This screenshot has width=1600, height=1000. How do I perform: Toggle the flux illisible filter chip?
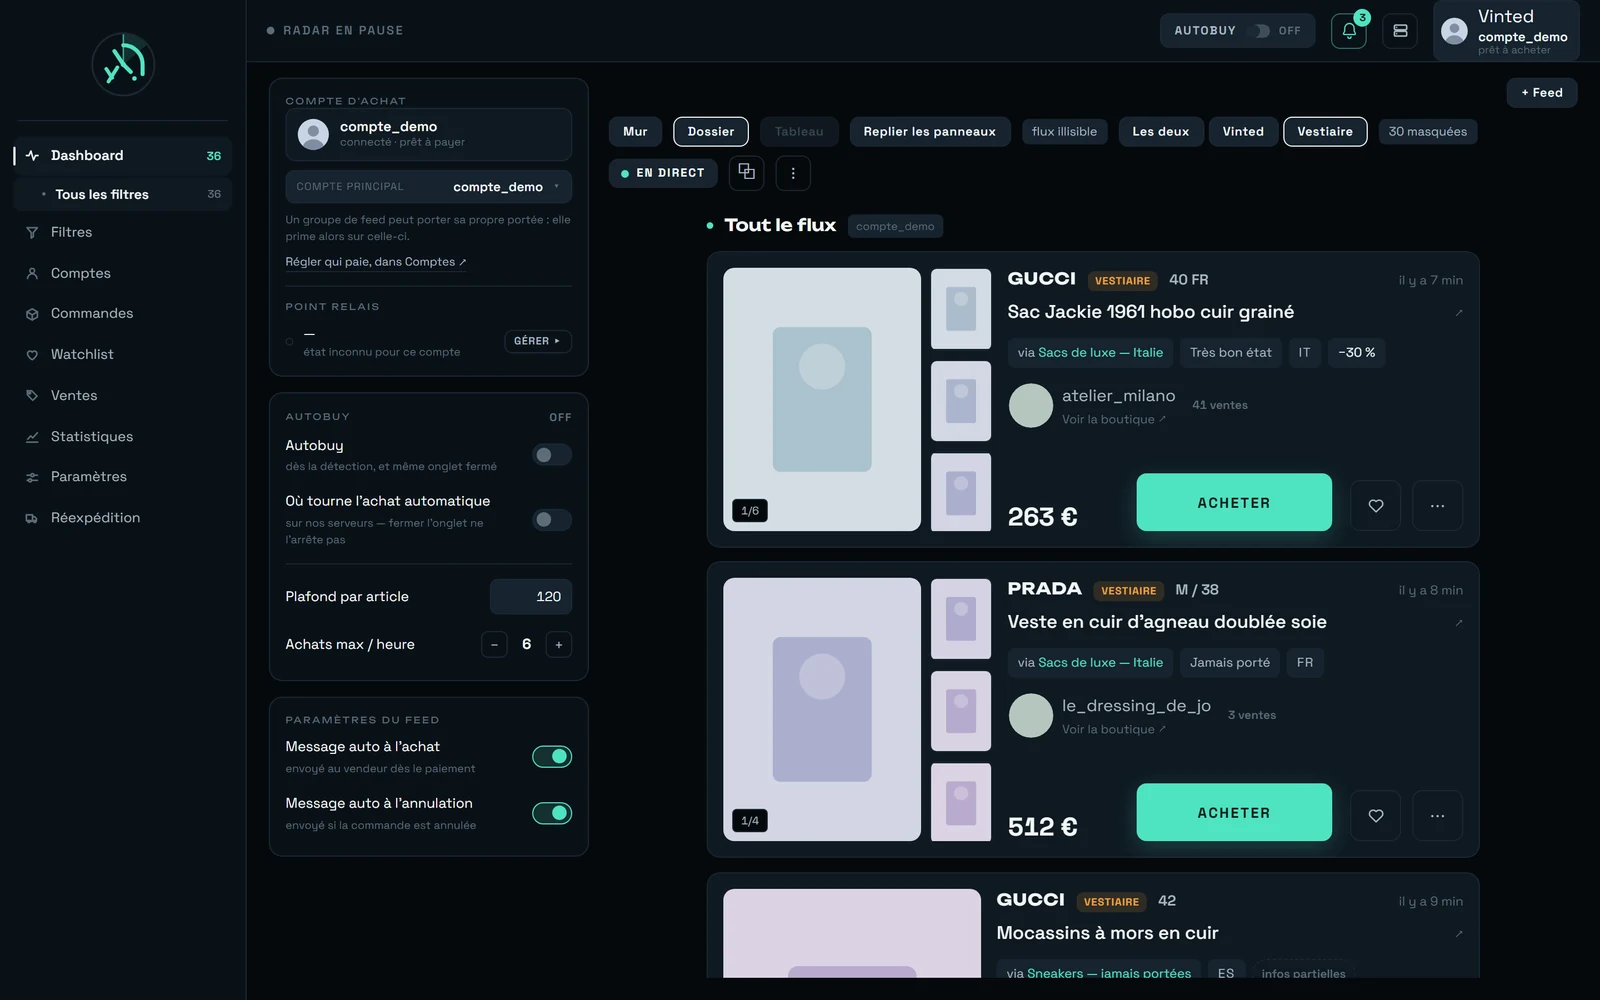[1064, 132]
